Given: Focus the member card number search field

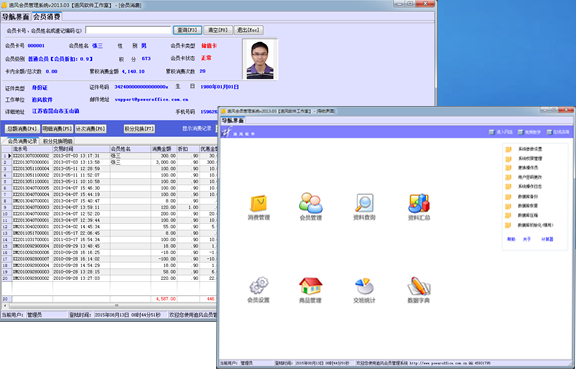Looking at the screenshot, I should pos(128,30).
